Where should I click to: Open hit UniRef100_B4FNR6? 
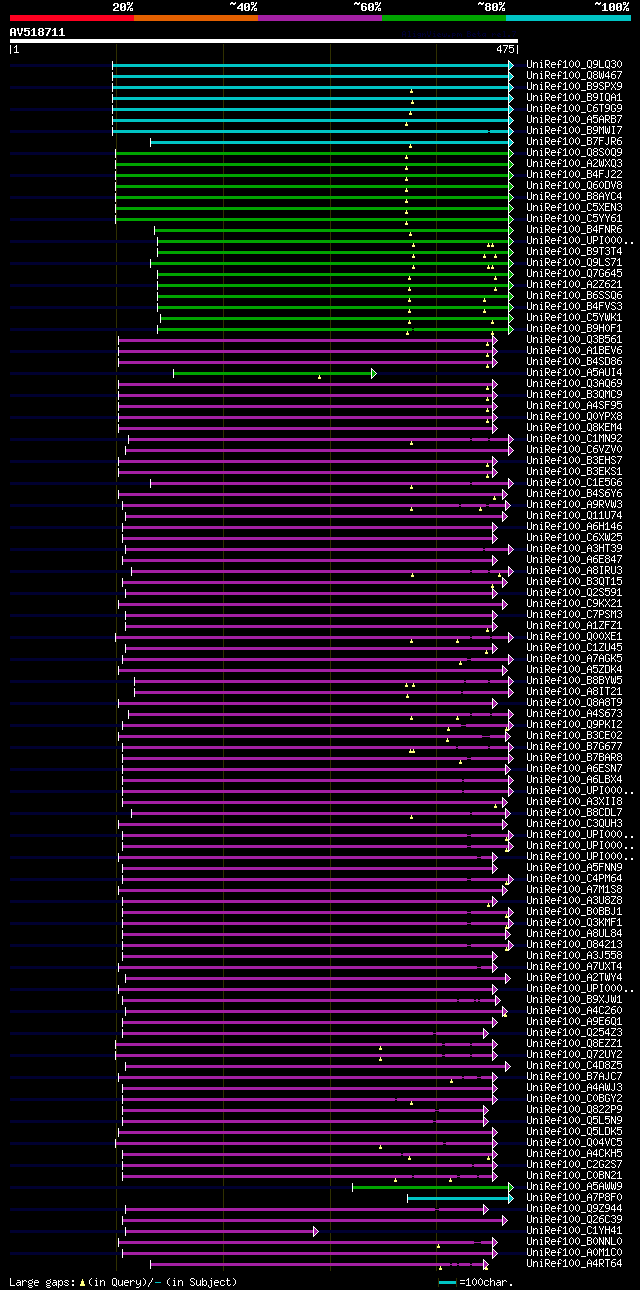point(574,230)
